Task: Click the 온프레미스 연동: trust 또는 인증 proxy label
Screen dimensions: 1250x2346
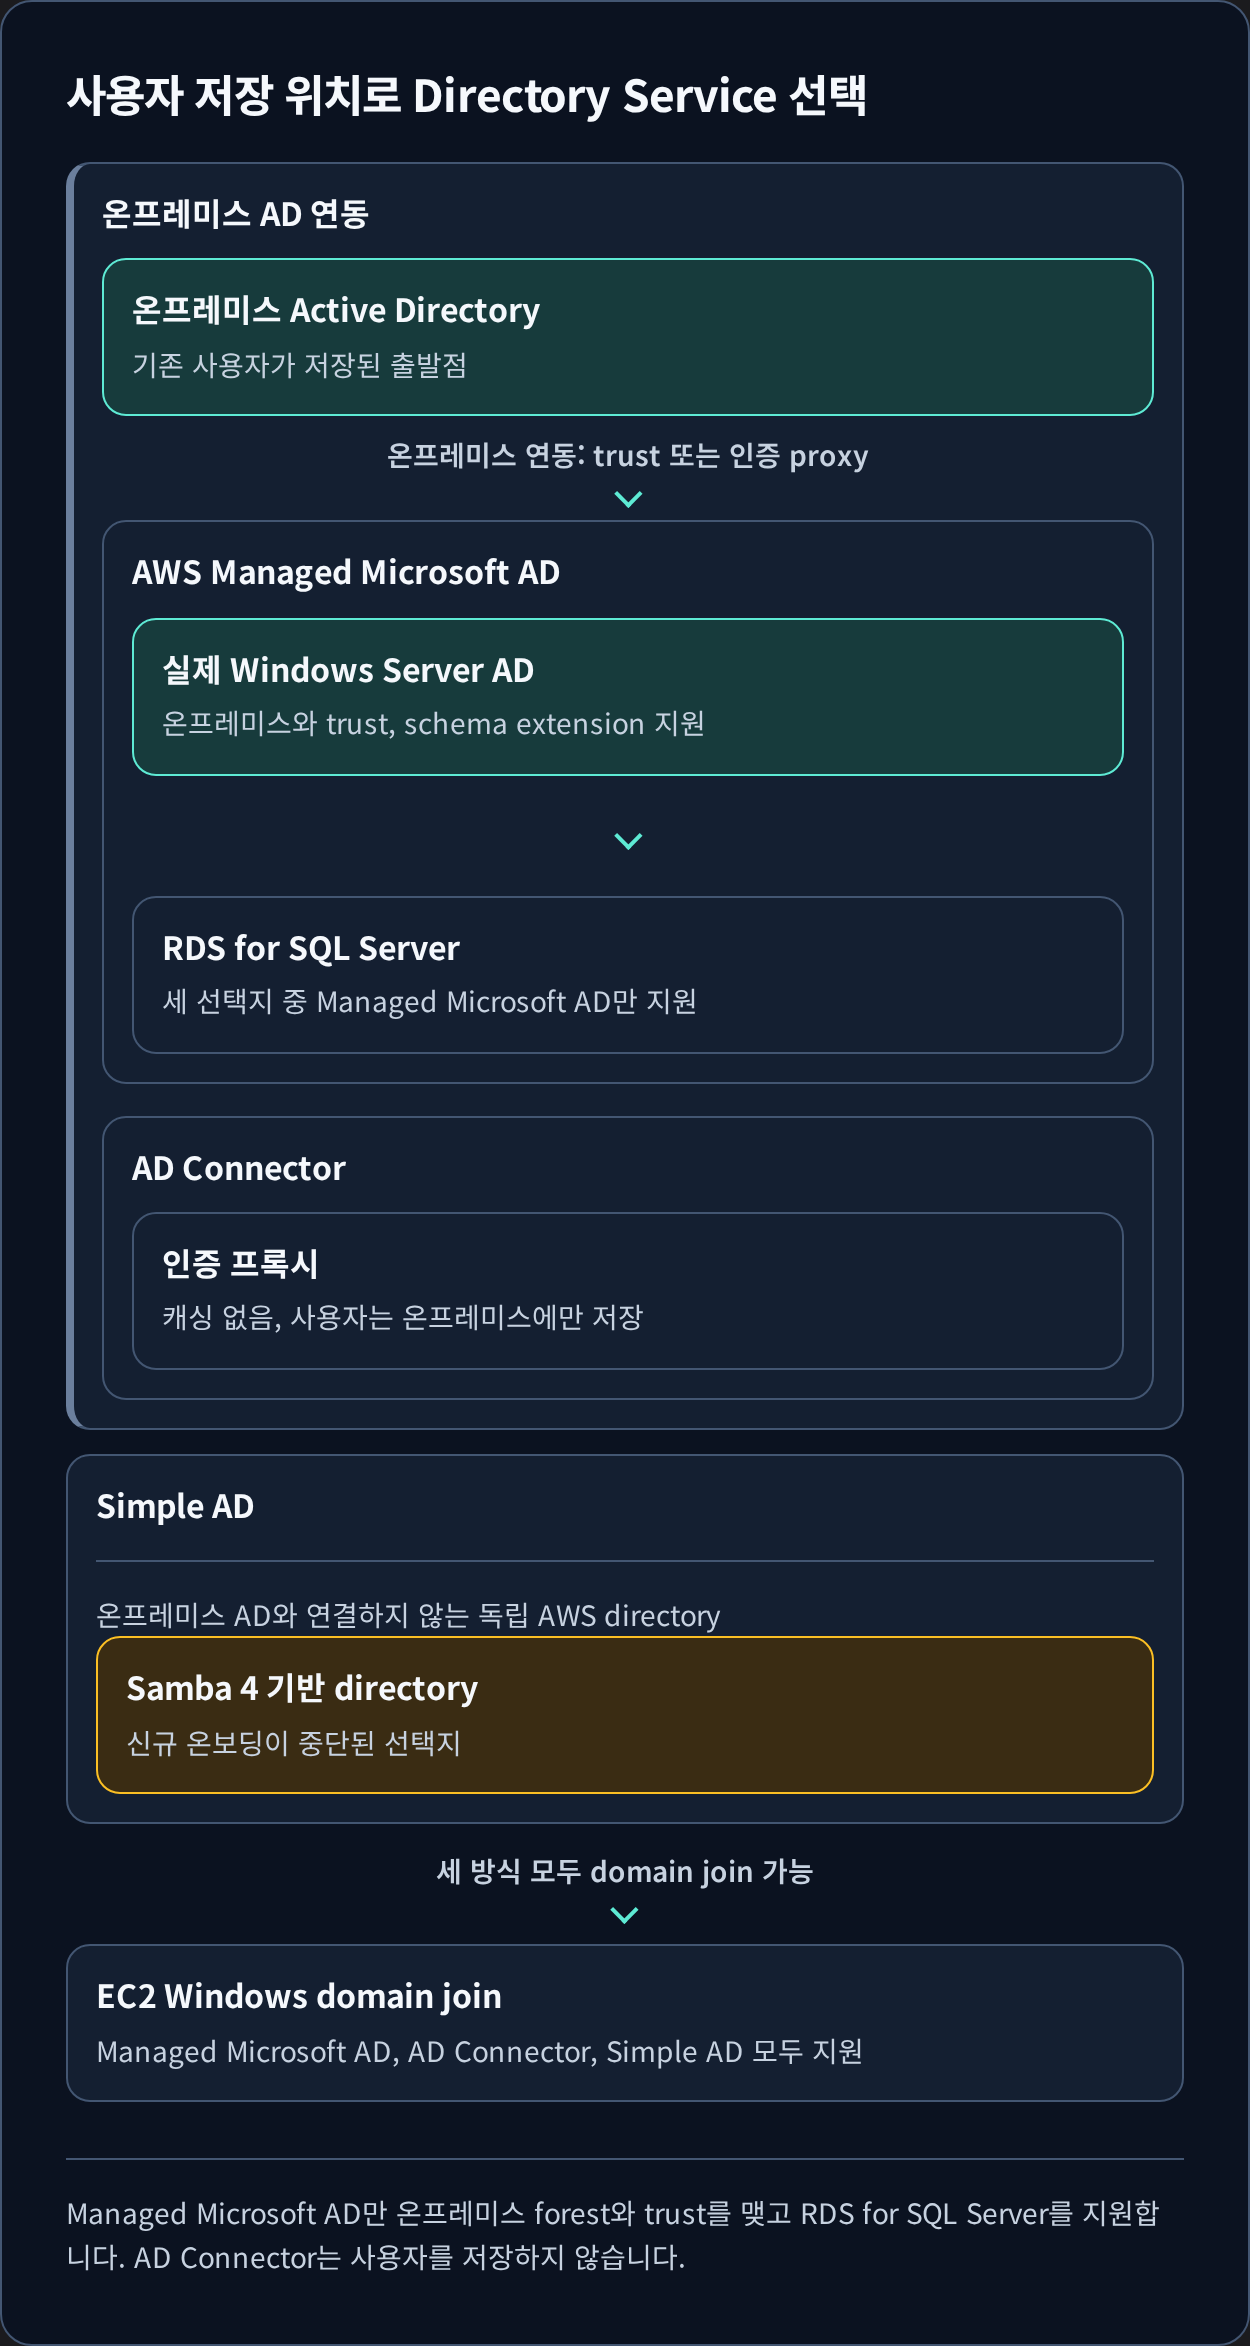Action: point(628,456)
